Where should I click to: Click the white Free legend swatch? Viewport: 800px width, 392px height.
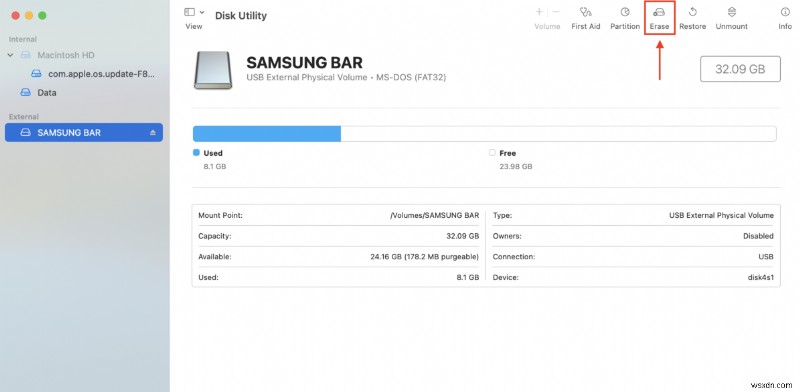tap(492, 153)
